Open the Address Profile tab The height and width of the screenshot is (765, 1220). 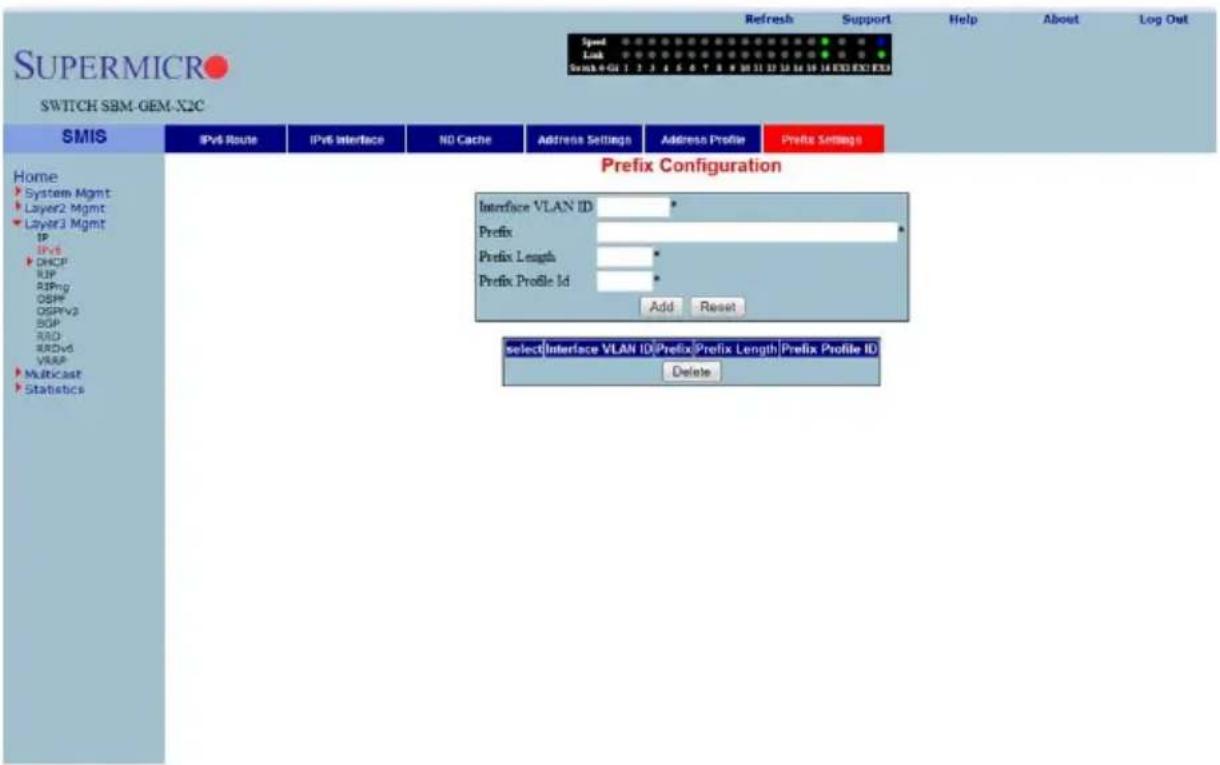point(703,140)
